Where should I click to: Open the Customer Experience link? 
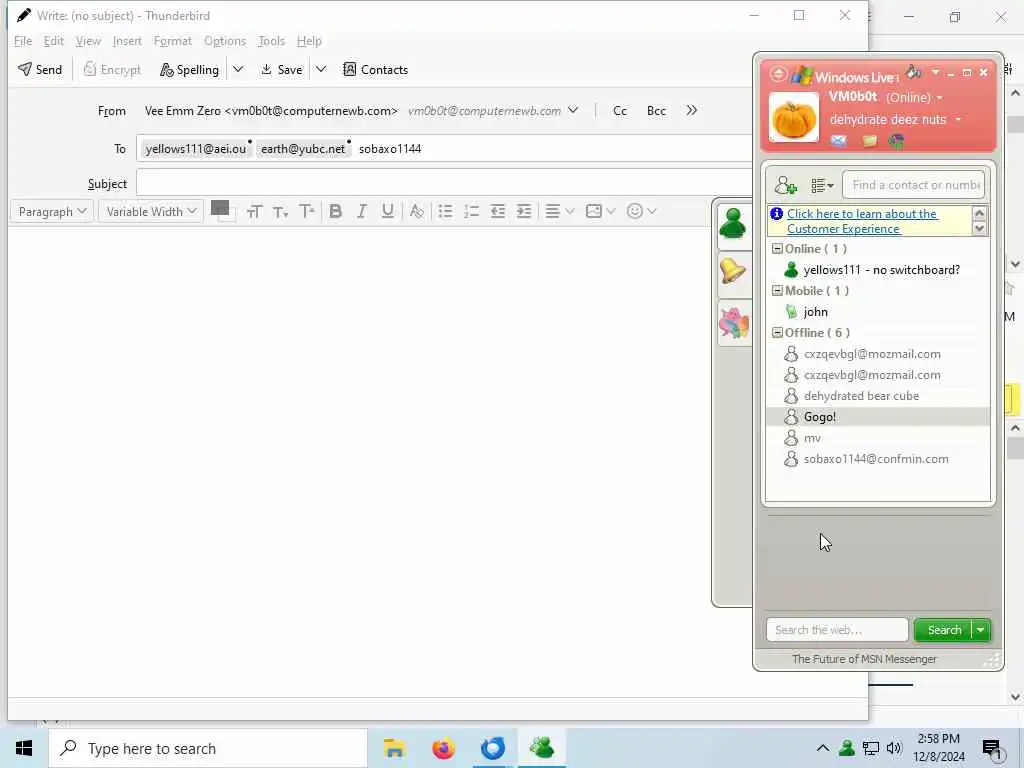(x=862, y=221)
